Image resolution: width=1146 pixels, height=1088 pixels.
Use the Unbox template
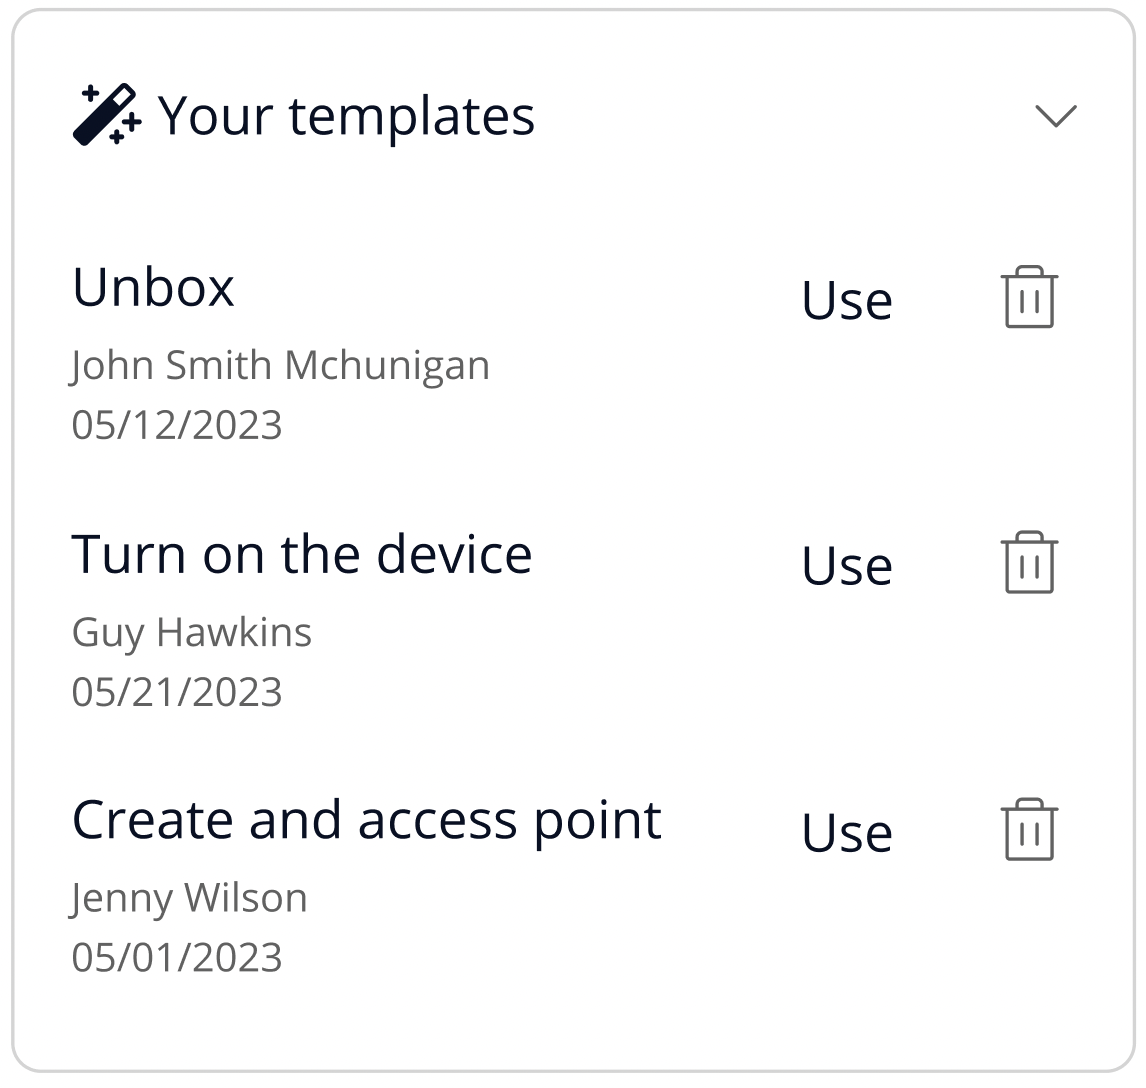pyautogui.click(x=847, y=300)
